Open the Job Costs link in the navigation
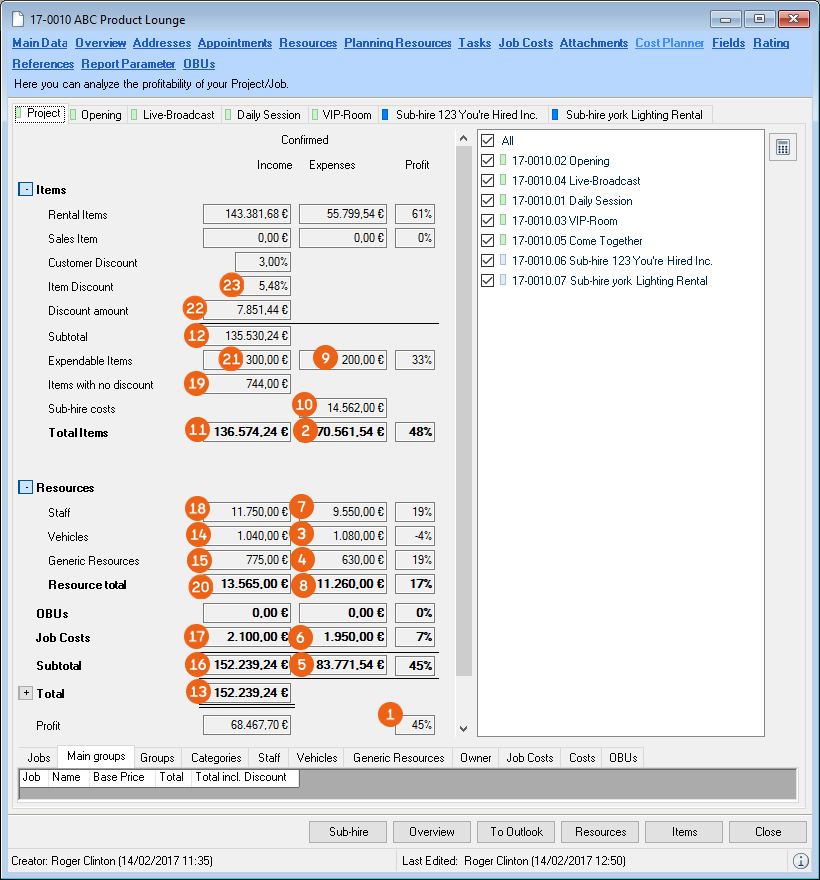The width and height of the screenshot is (820, 880). [524, 43]
